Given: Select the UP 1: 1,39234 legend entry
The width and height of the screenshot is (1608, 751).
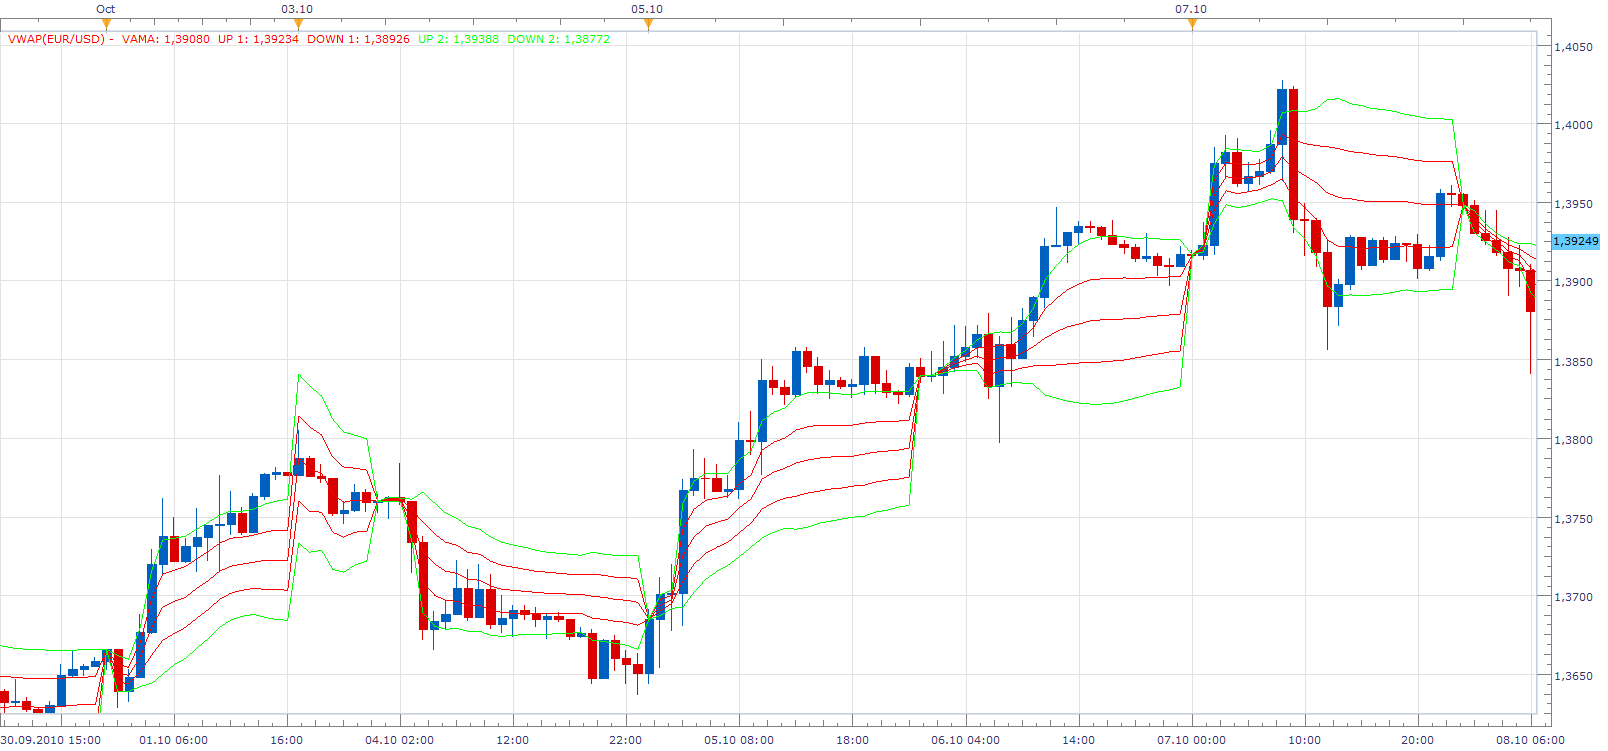Looking at the screenshot, I should click(258, 40).
